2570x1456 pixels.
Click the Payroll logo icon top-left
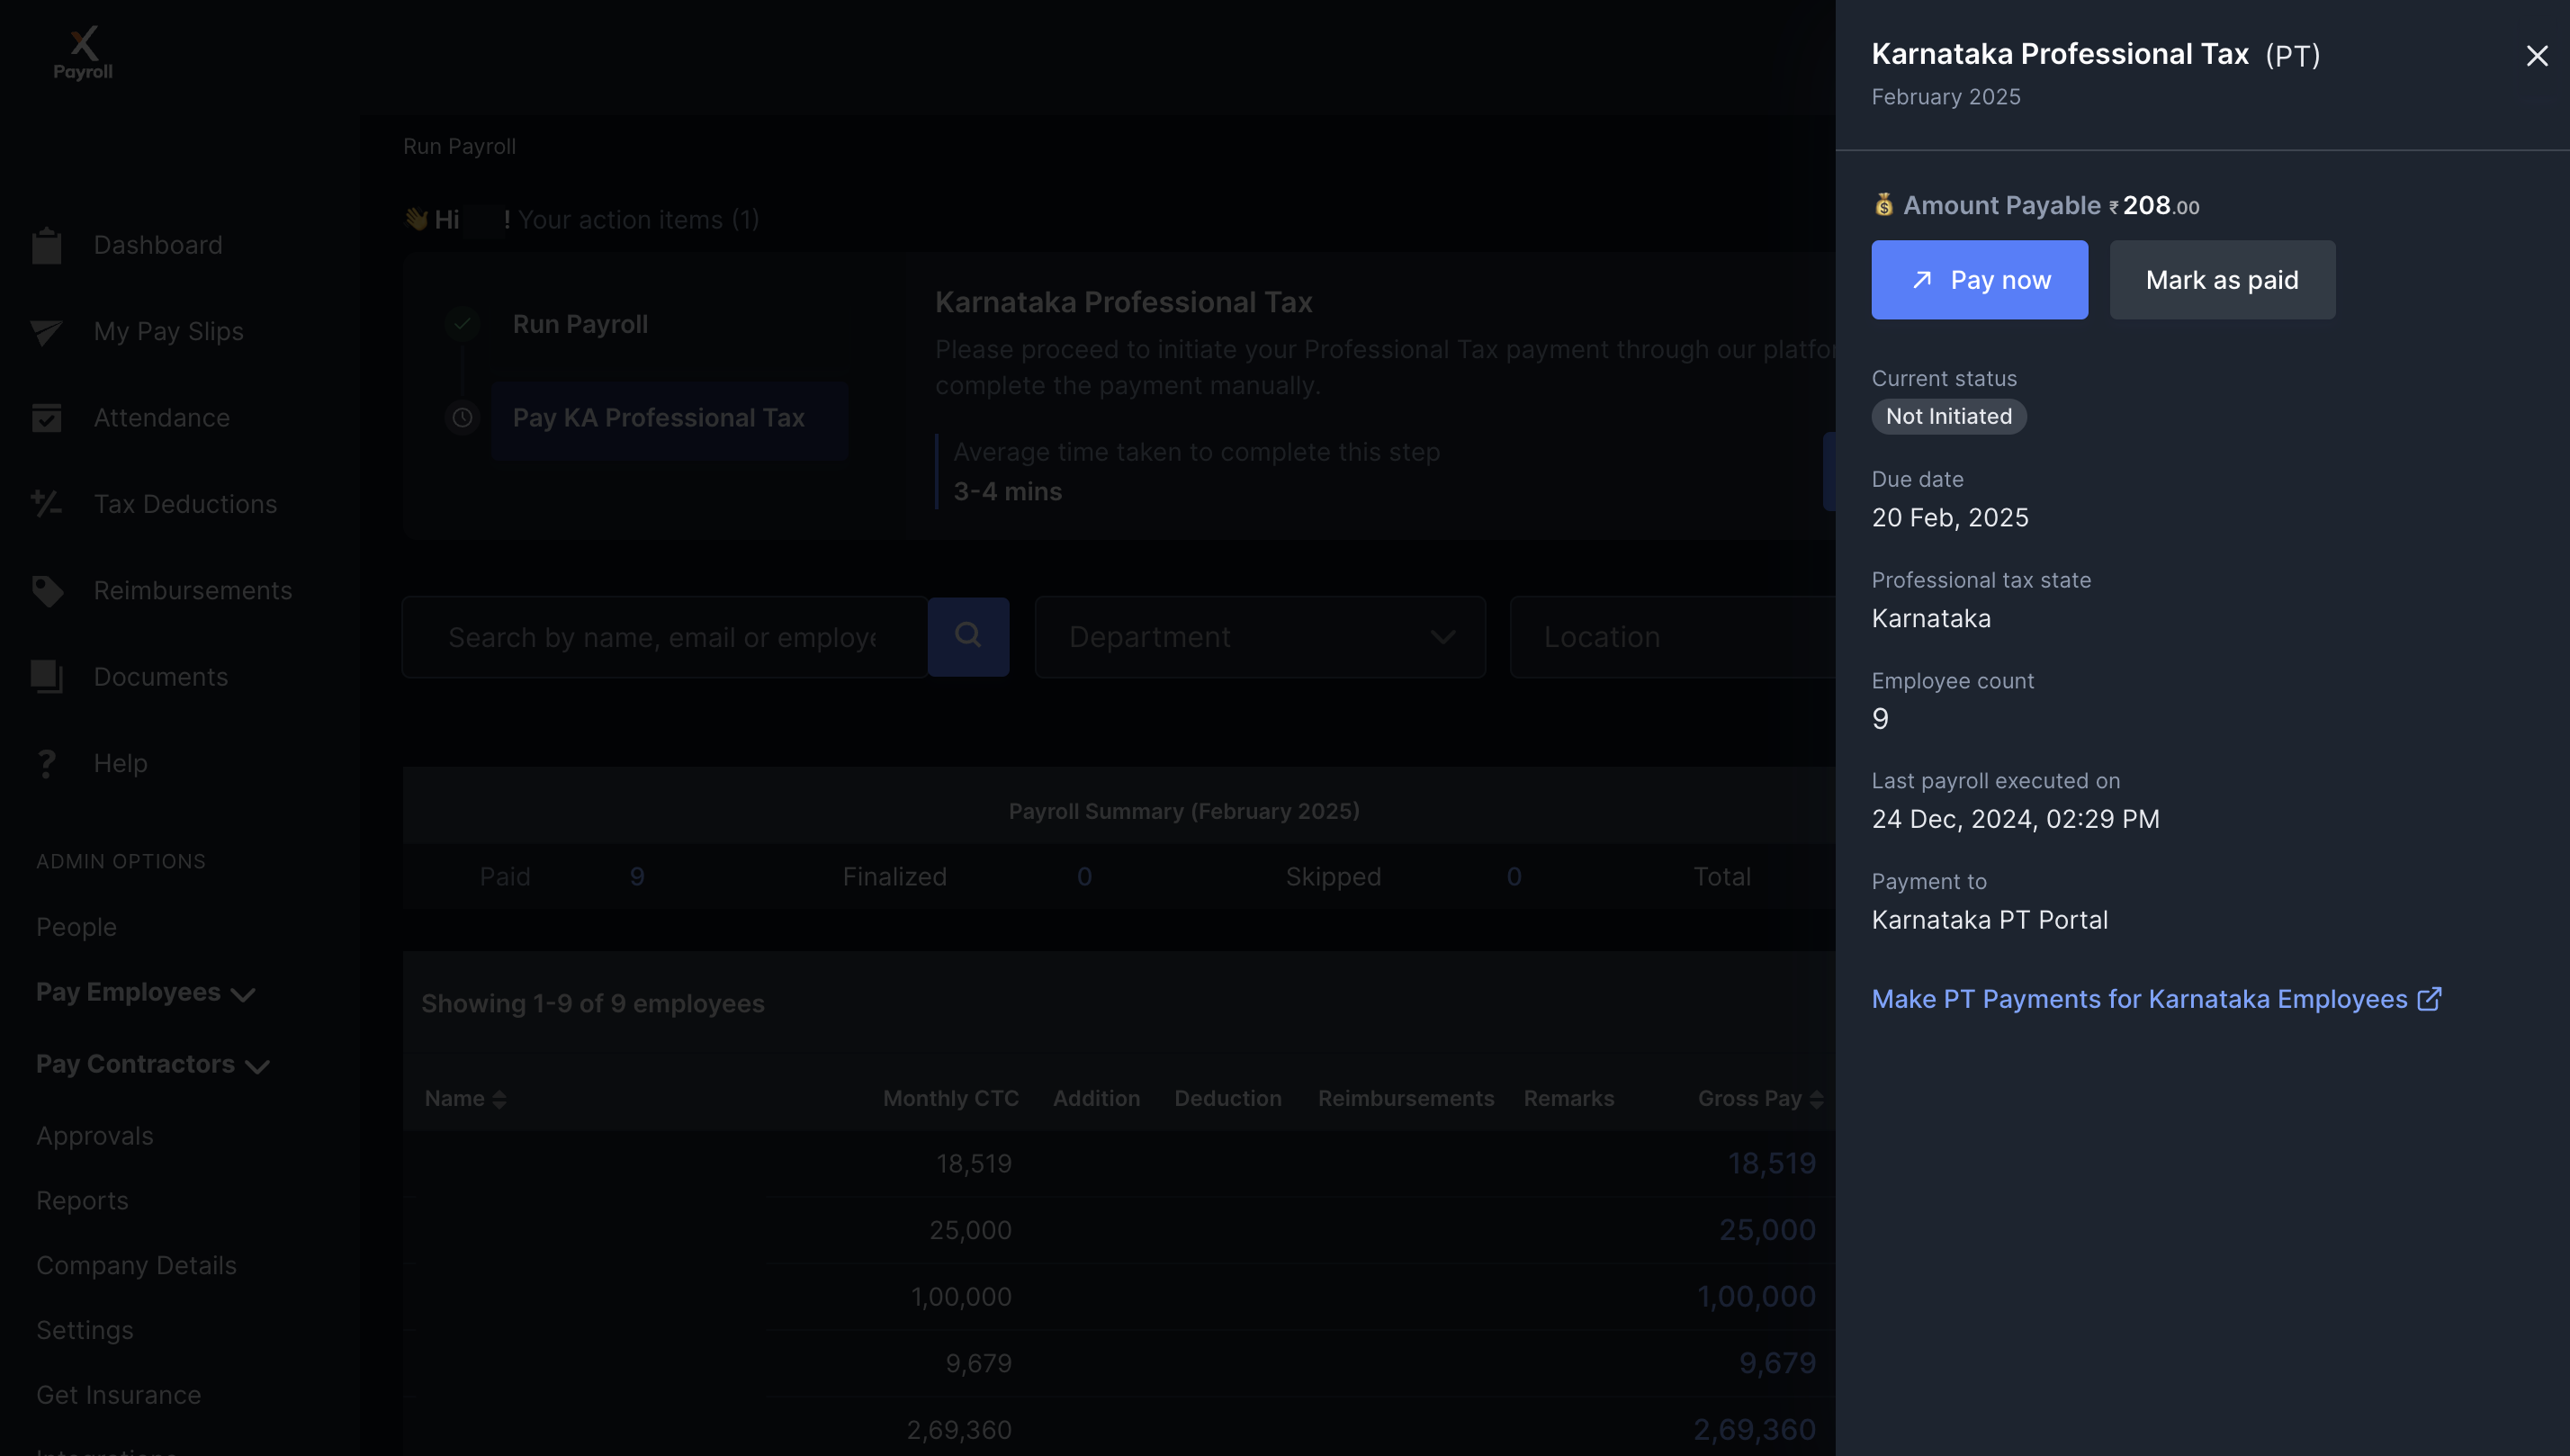tap(83, 49)
